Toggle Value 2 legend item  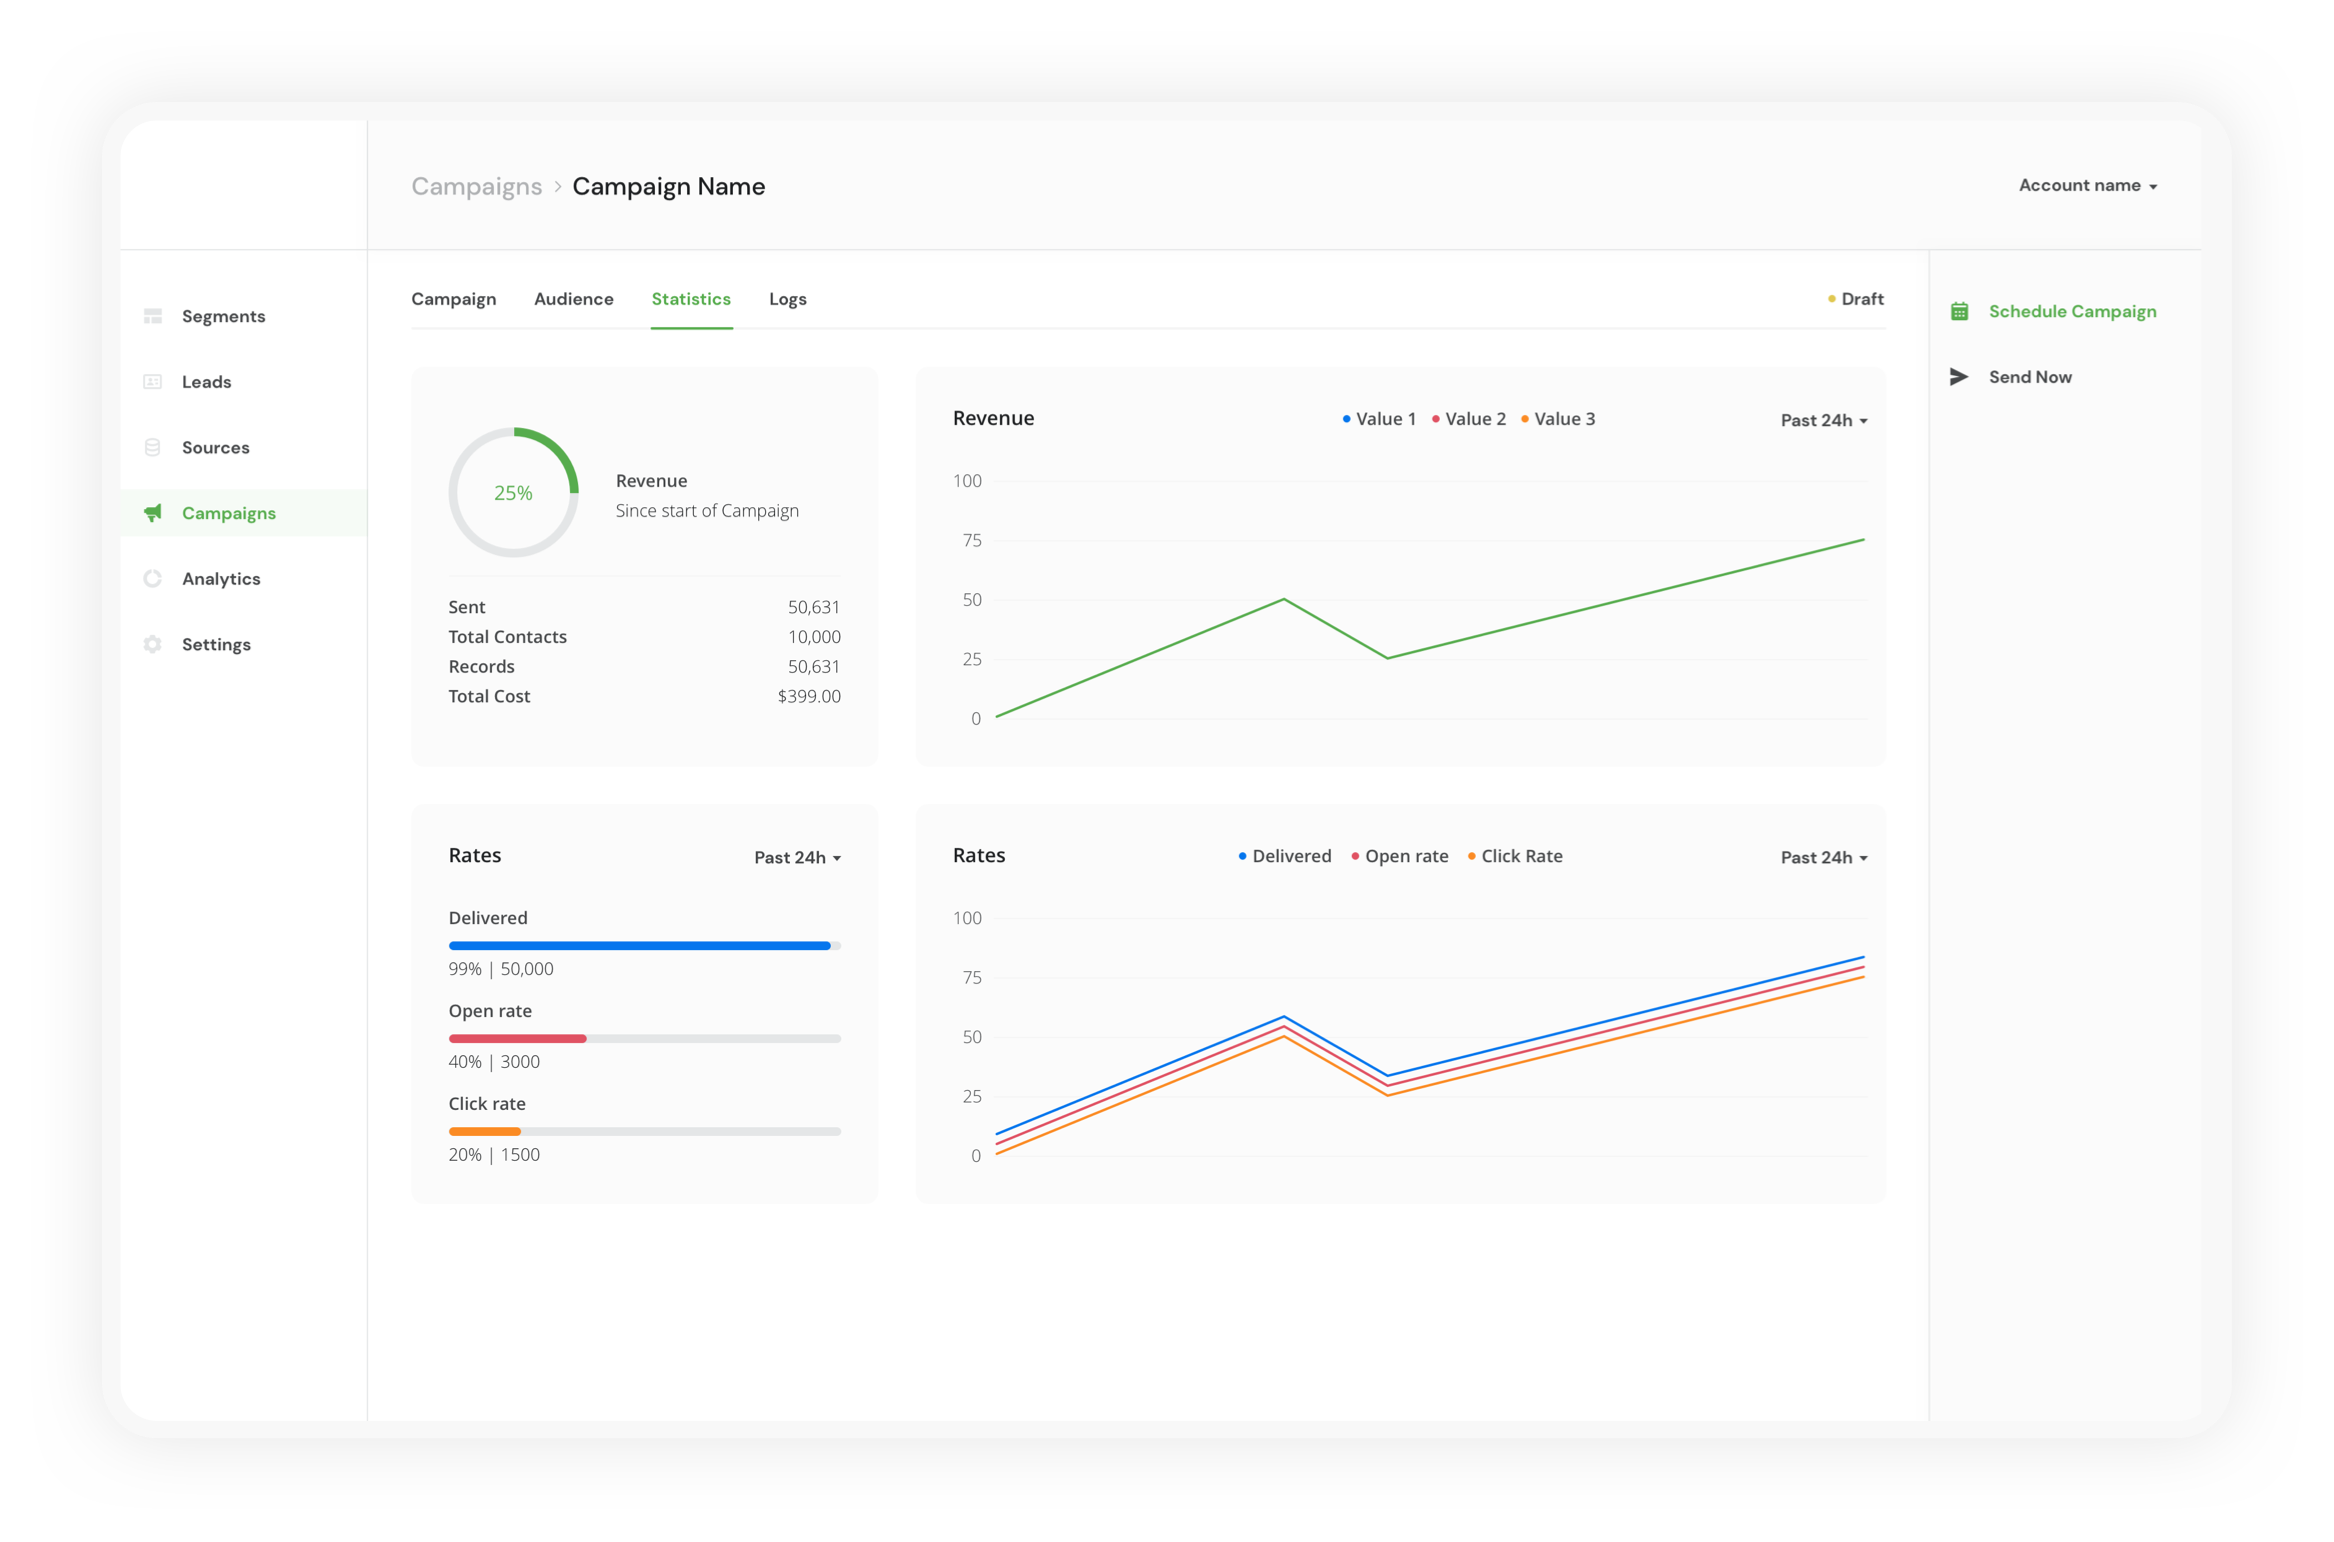coord(1469,419)
